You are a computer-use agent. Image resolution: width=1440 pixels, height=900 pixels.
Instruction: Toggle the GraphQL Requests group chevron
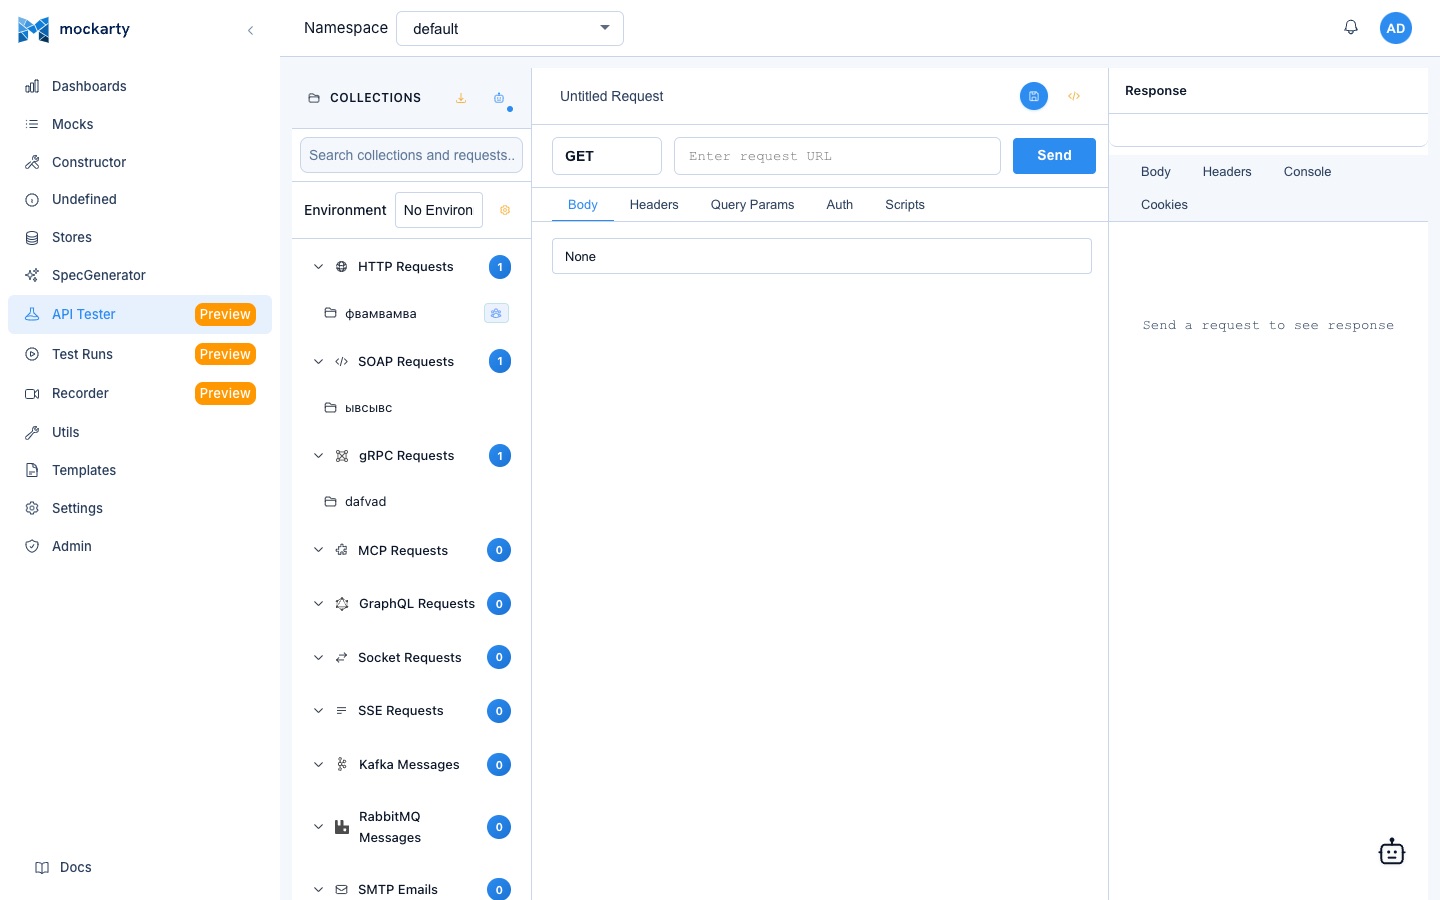tap(318, 604)
